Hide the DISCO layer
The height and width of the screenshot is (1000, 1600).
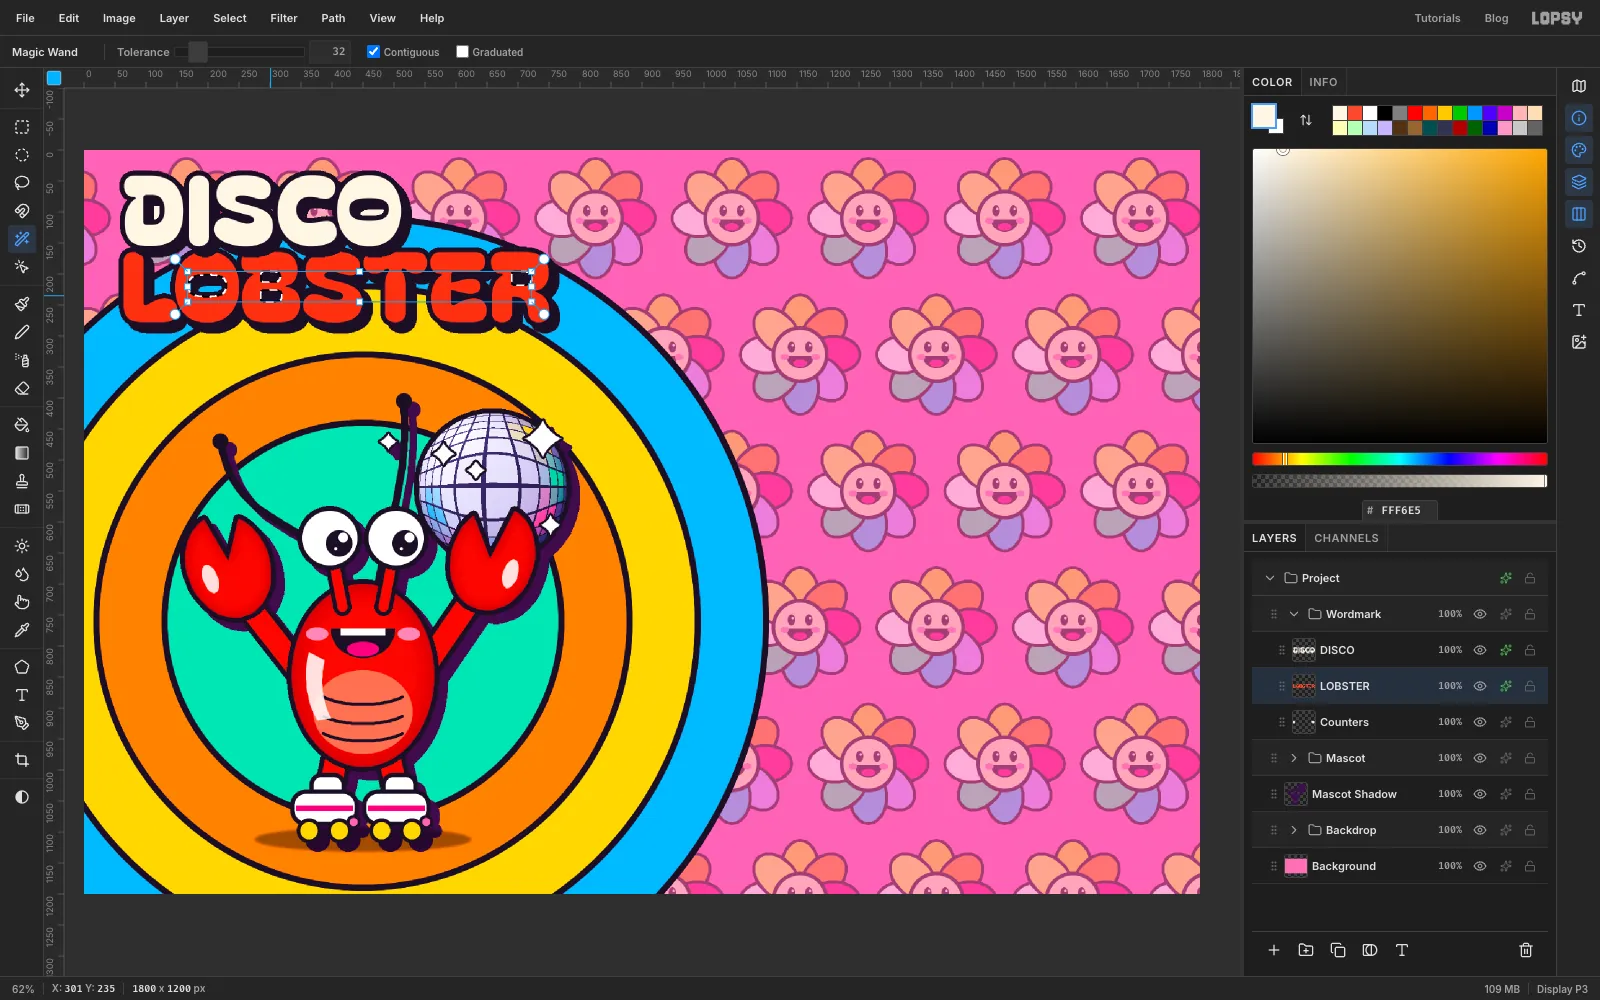coord(1480,650)
